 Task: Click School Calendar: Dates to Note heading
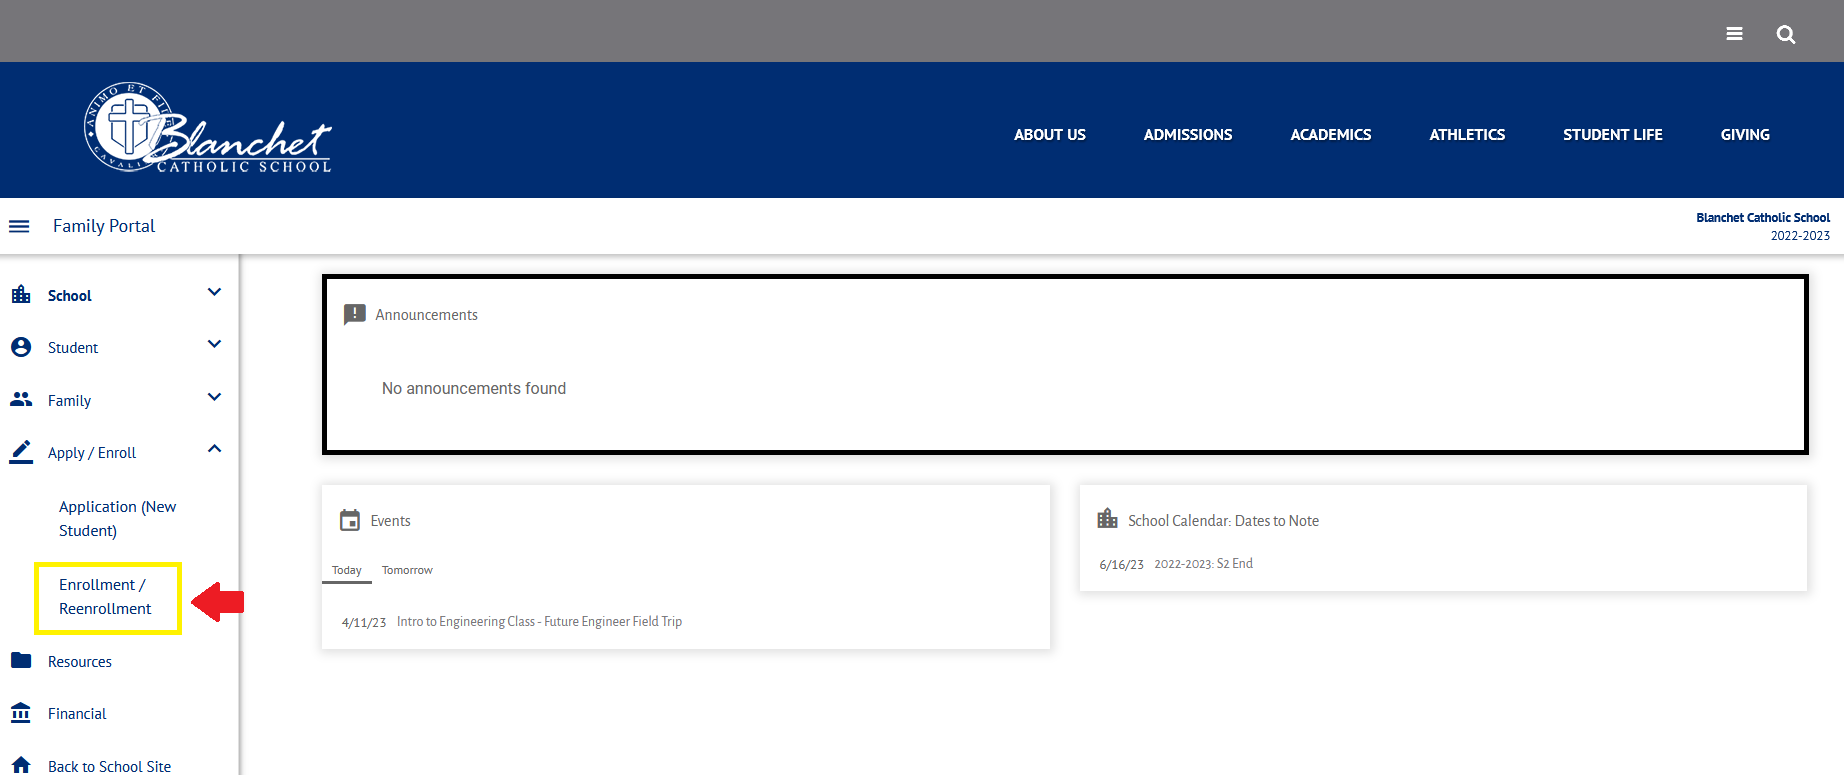(1223, 521)
